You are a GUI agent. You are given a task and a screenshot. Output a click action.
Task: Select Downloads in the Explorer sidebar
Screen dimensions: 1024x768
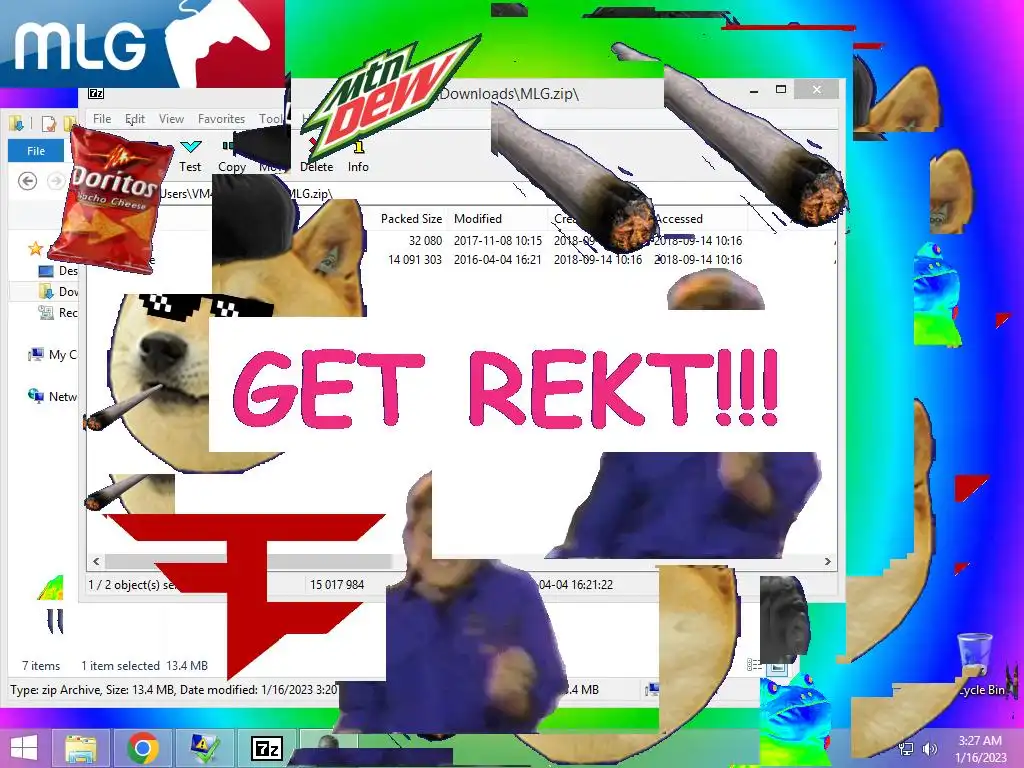click(x=58, y=291)
